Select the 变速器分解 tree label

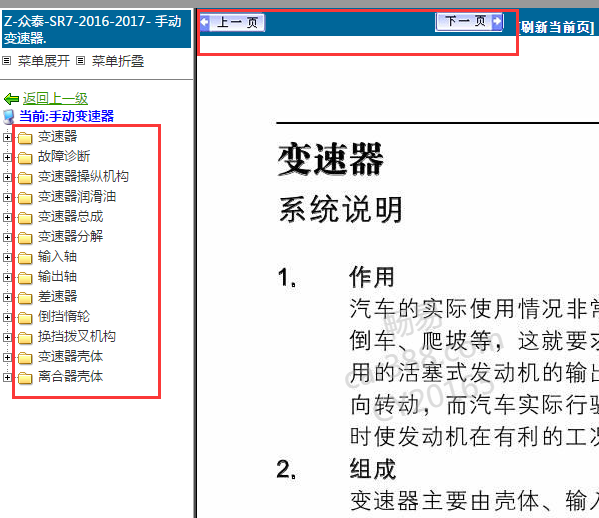70,236
